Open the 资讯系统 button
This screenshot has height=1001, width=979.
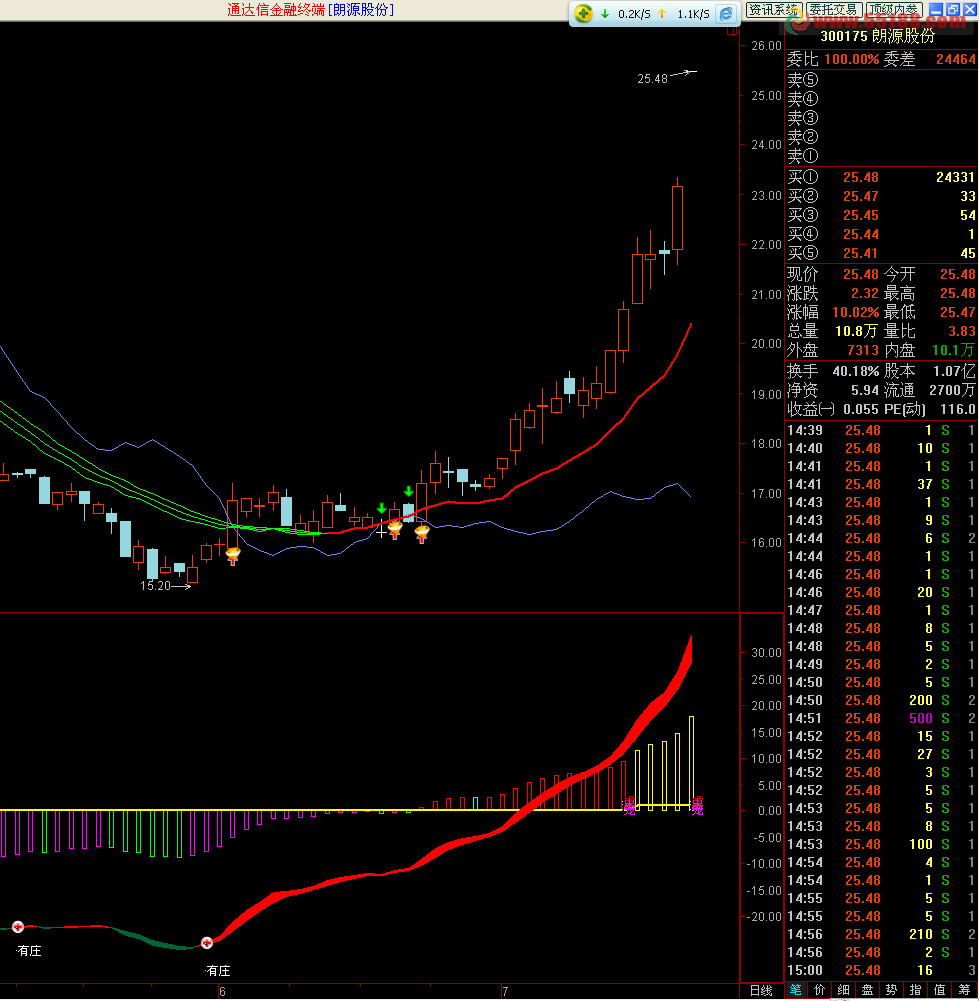point(773,10)
